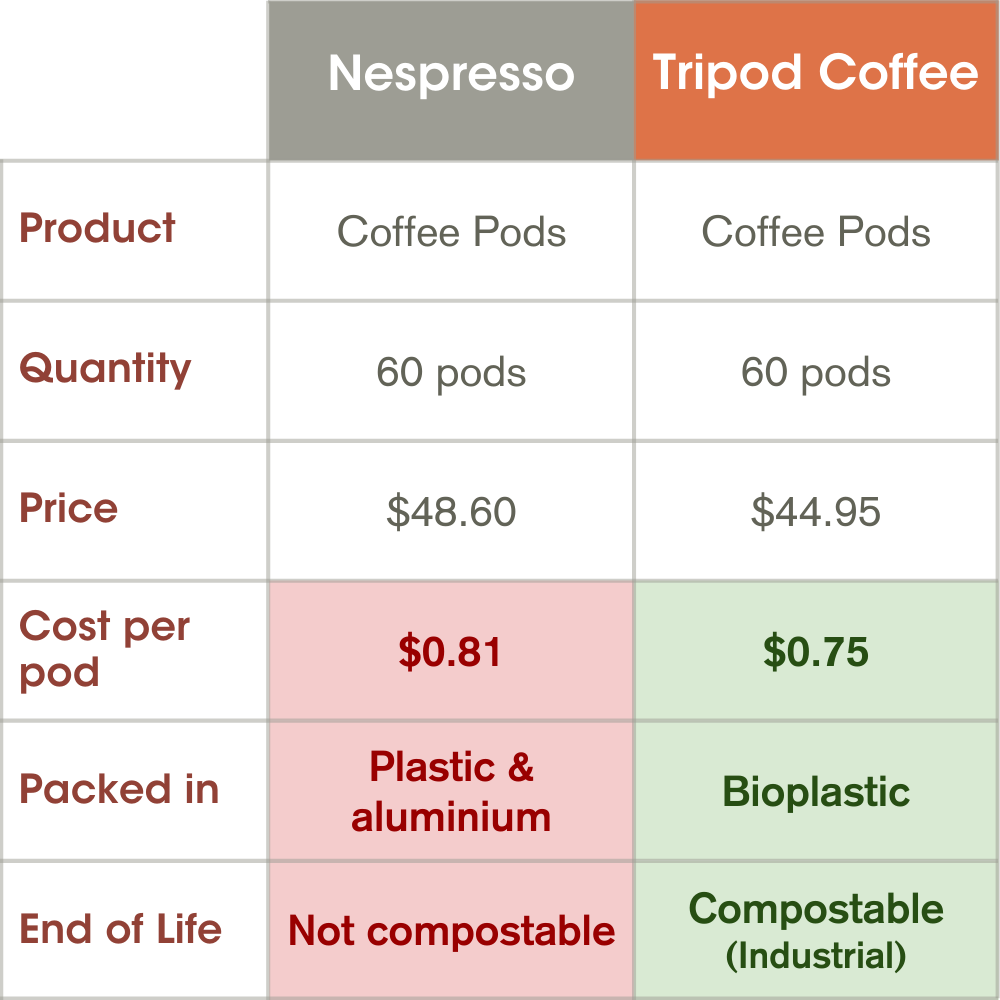Click the Bioplastic cell

(x=816, y=792)
